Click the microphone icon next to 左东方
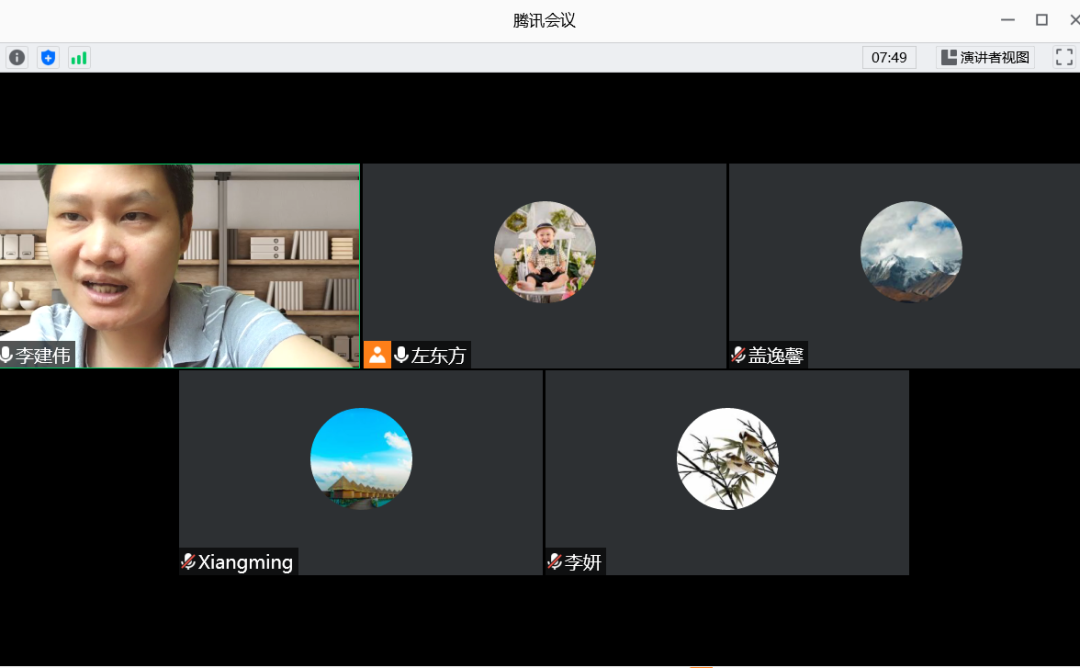 click(x=401, y=355)
